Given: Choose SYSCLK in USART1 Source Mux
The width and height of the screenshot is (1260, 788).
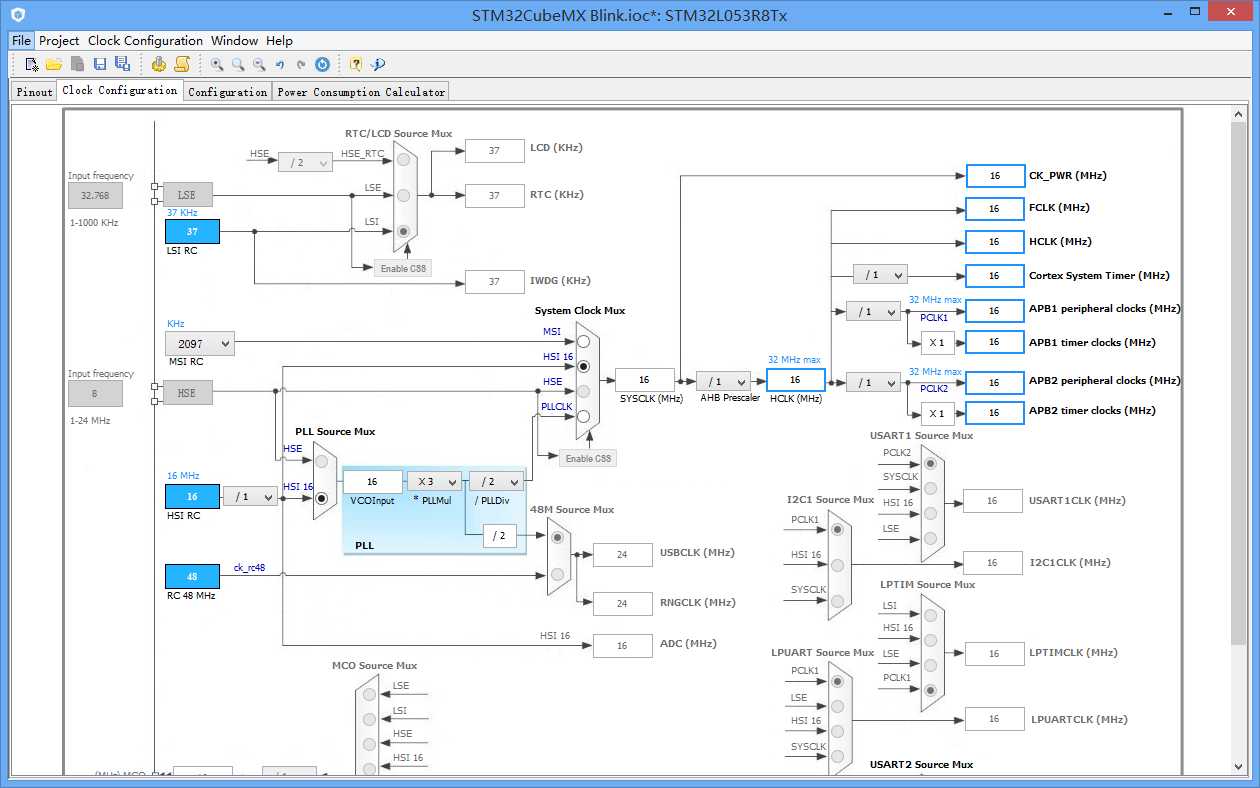Looking at the screenshot, I should [930, 488].
